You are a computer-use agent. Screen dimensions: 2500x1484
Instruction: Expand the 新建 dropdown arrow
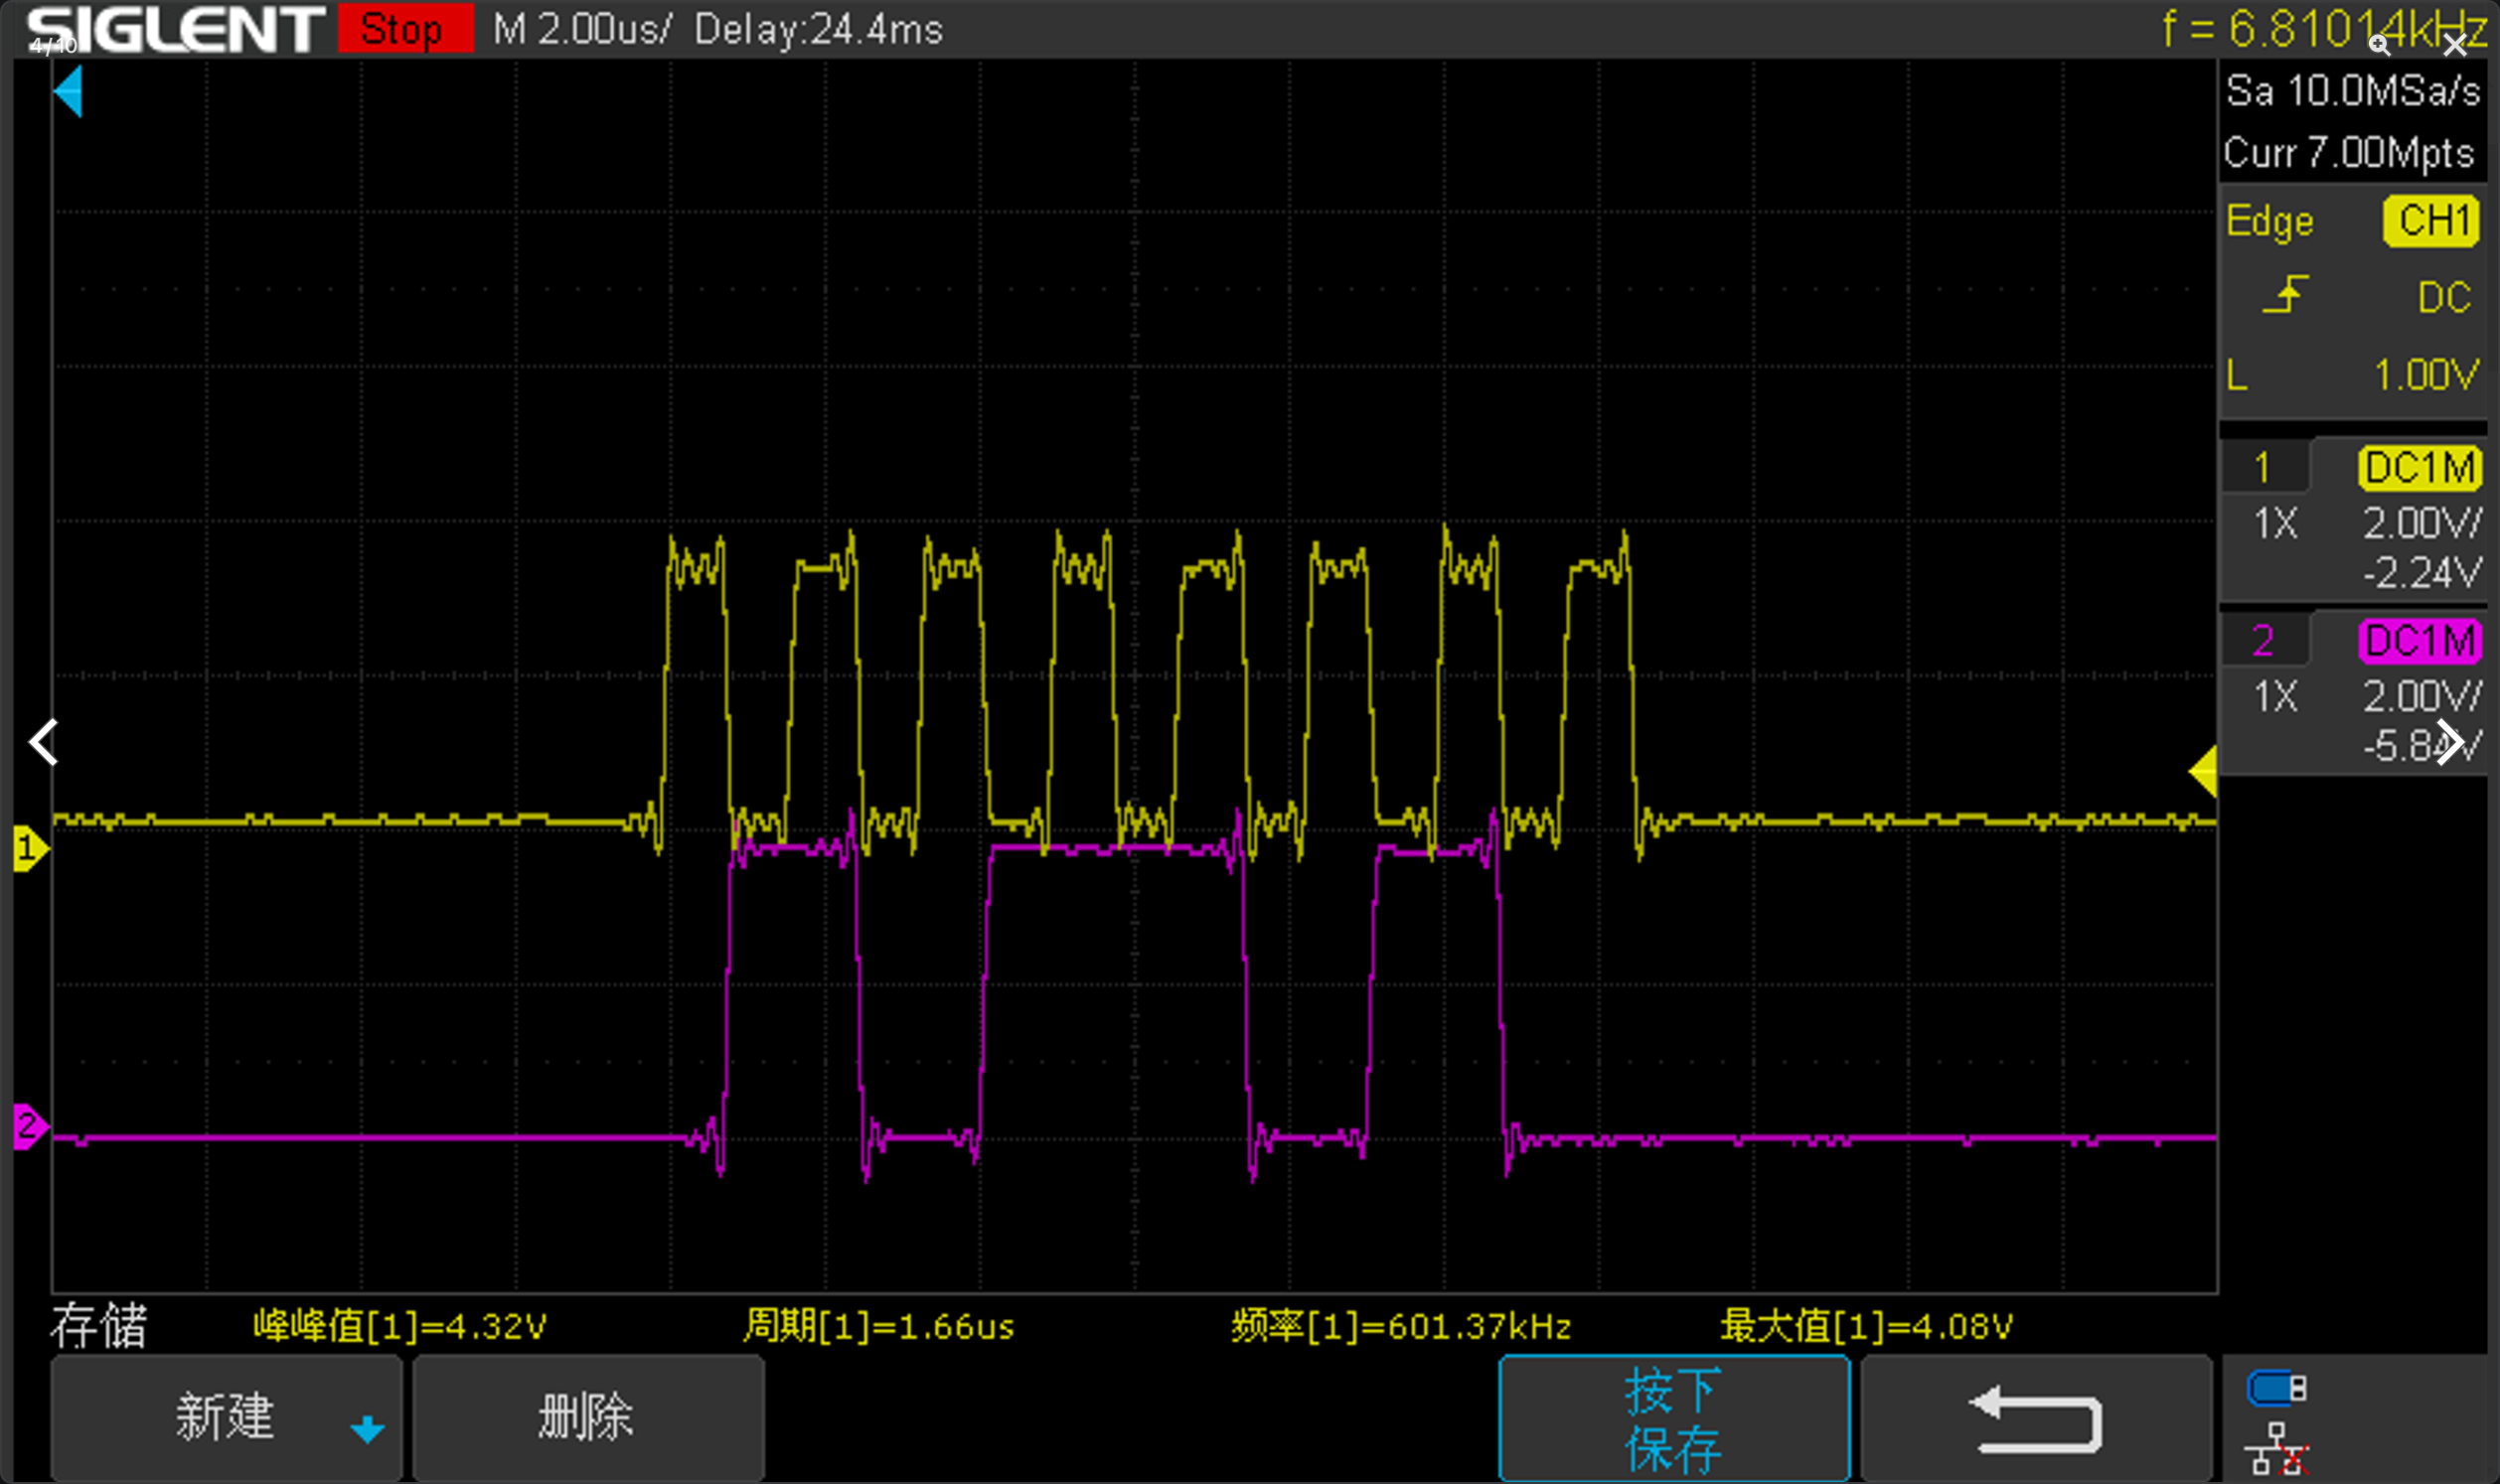(x=367, y=1429)
